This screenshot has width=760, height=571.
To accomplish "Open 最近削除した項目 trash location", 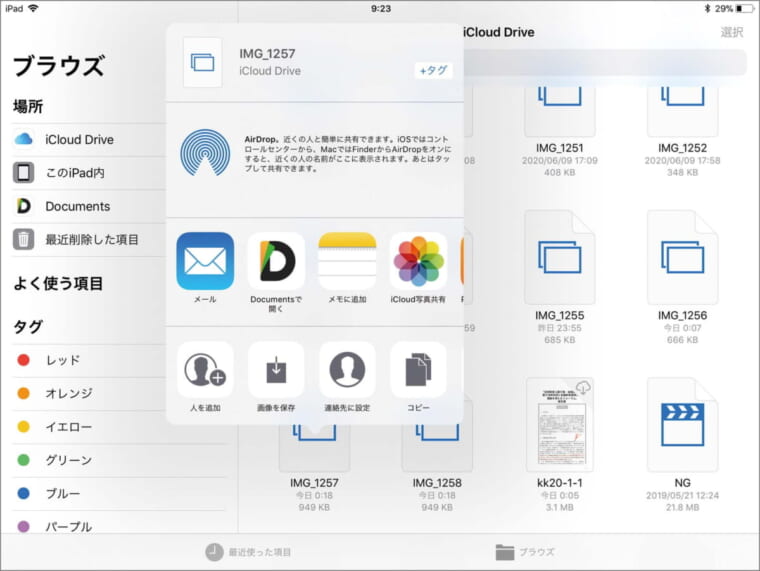I will [91, 239].
